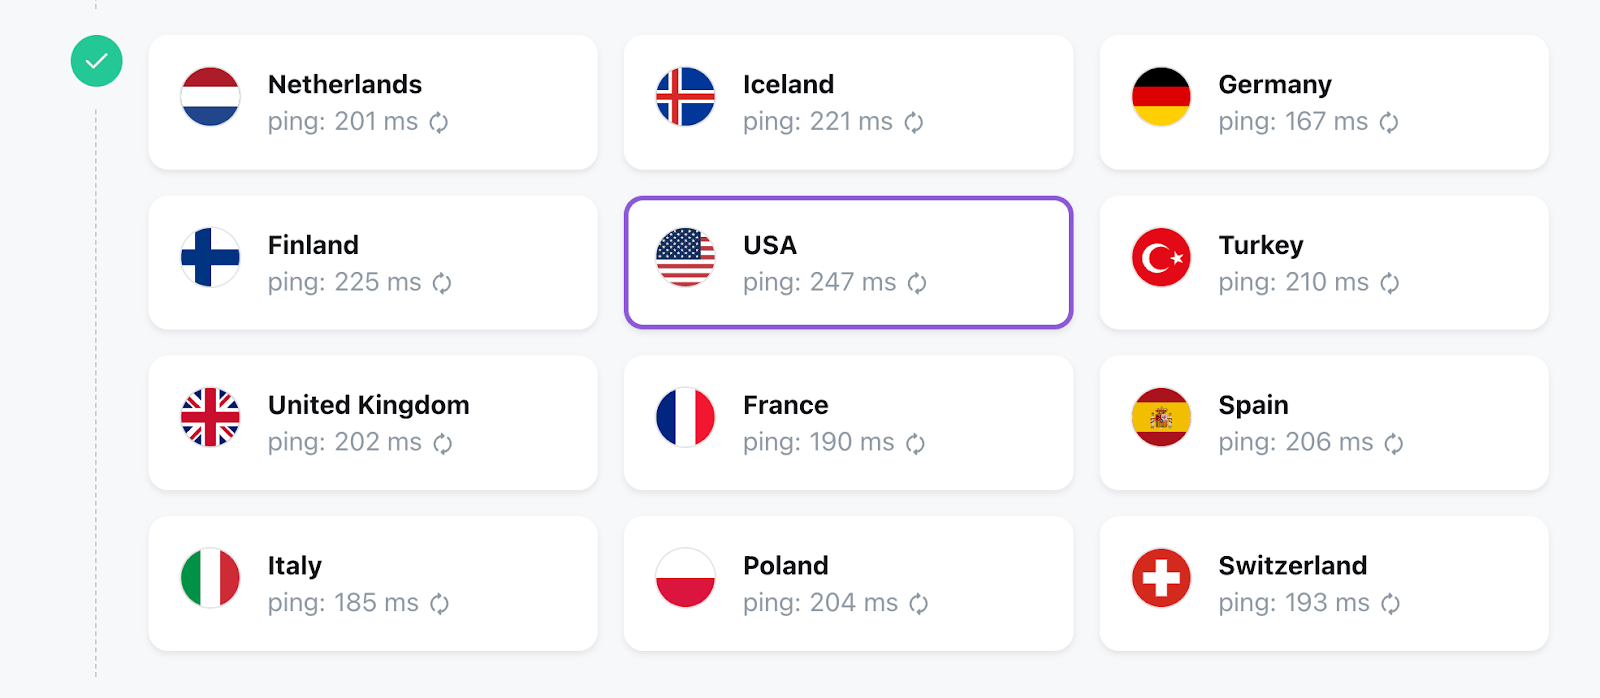Choose Germany as server location
Image resolution: width=1600 pixels, height=698 pixels.
pos(1323,102)
